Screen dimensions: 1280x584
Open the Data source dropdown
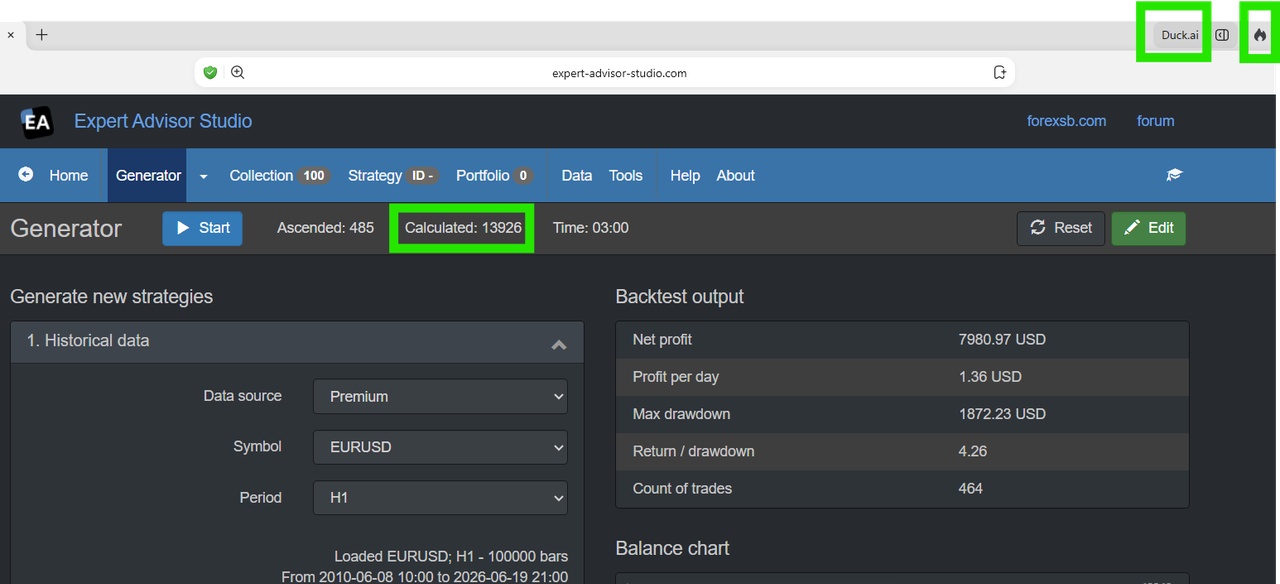[x=440, y=396]
